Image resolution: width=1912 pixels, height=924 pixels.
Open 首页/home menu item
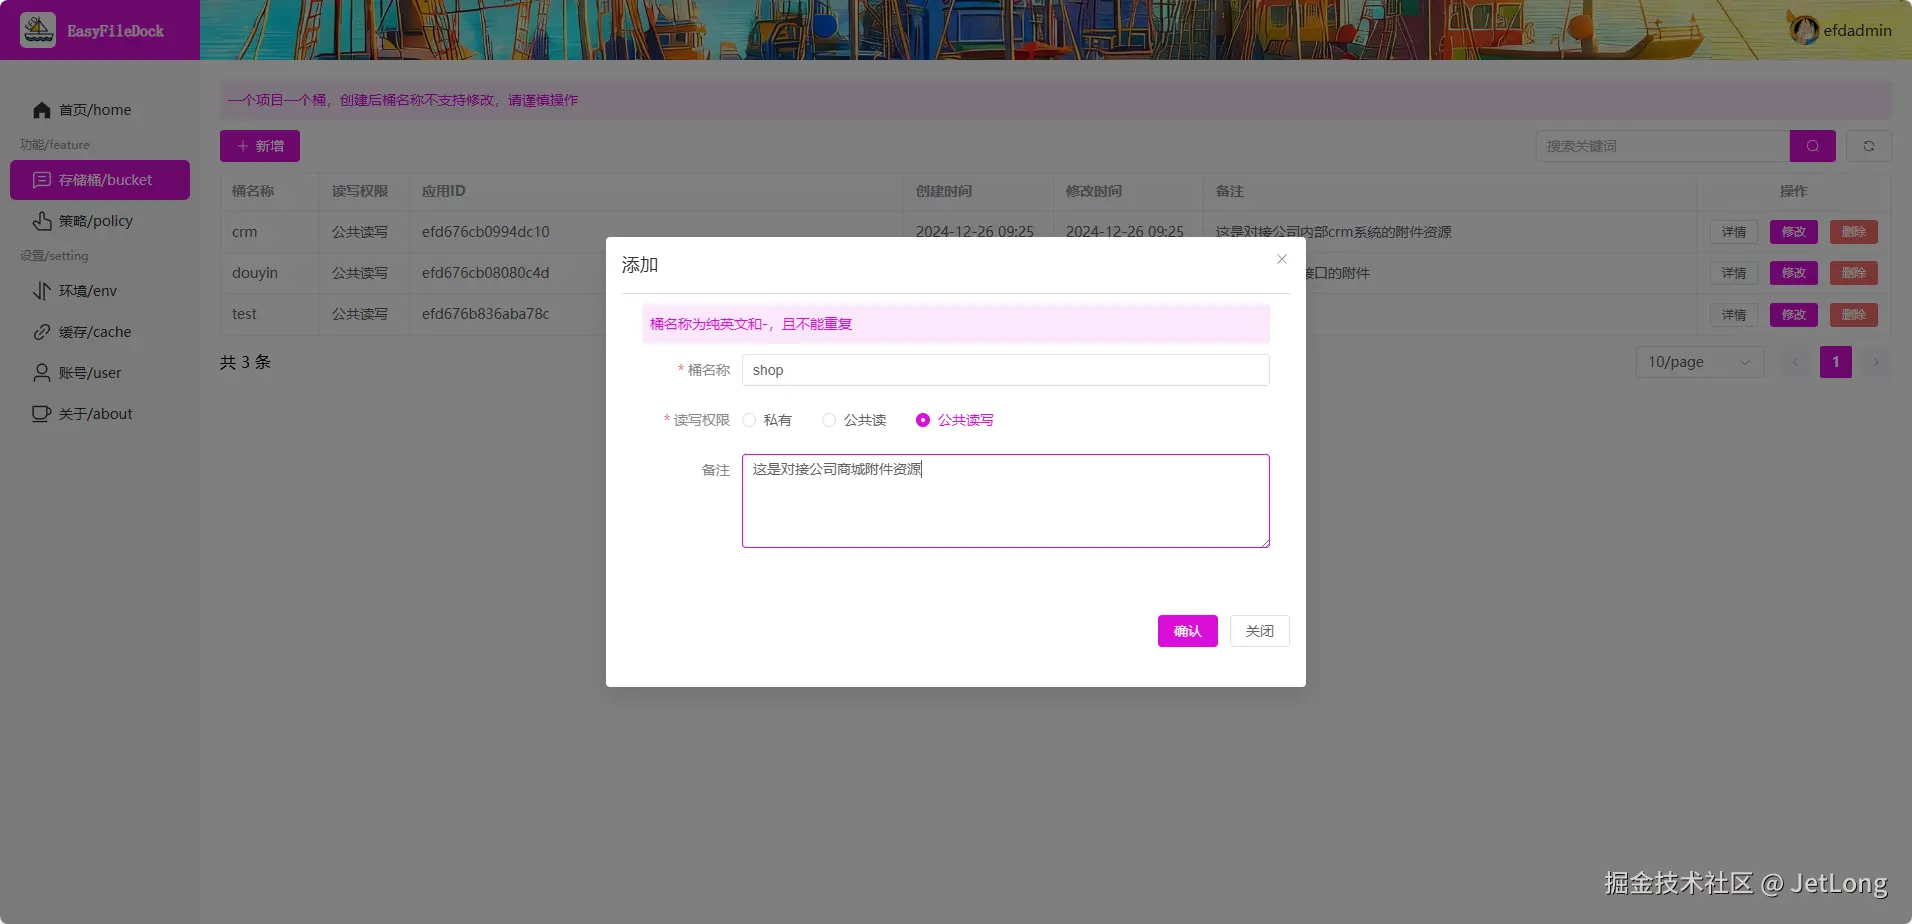point(100,110)
